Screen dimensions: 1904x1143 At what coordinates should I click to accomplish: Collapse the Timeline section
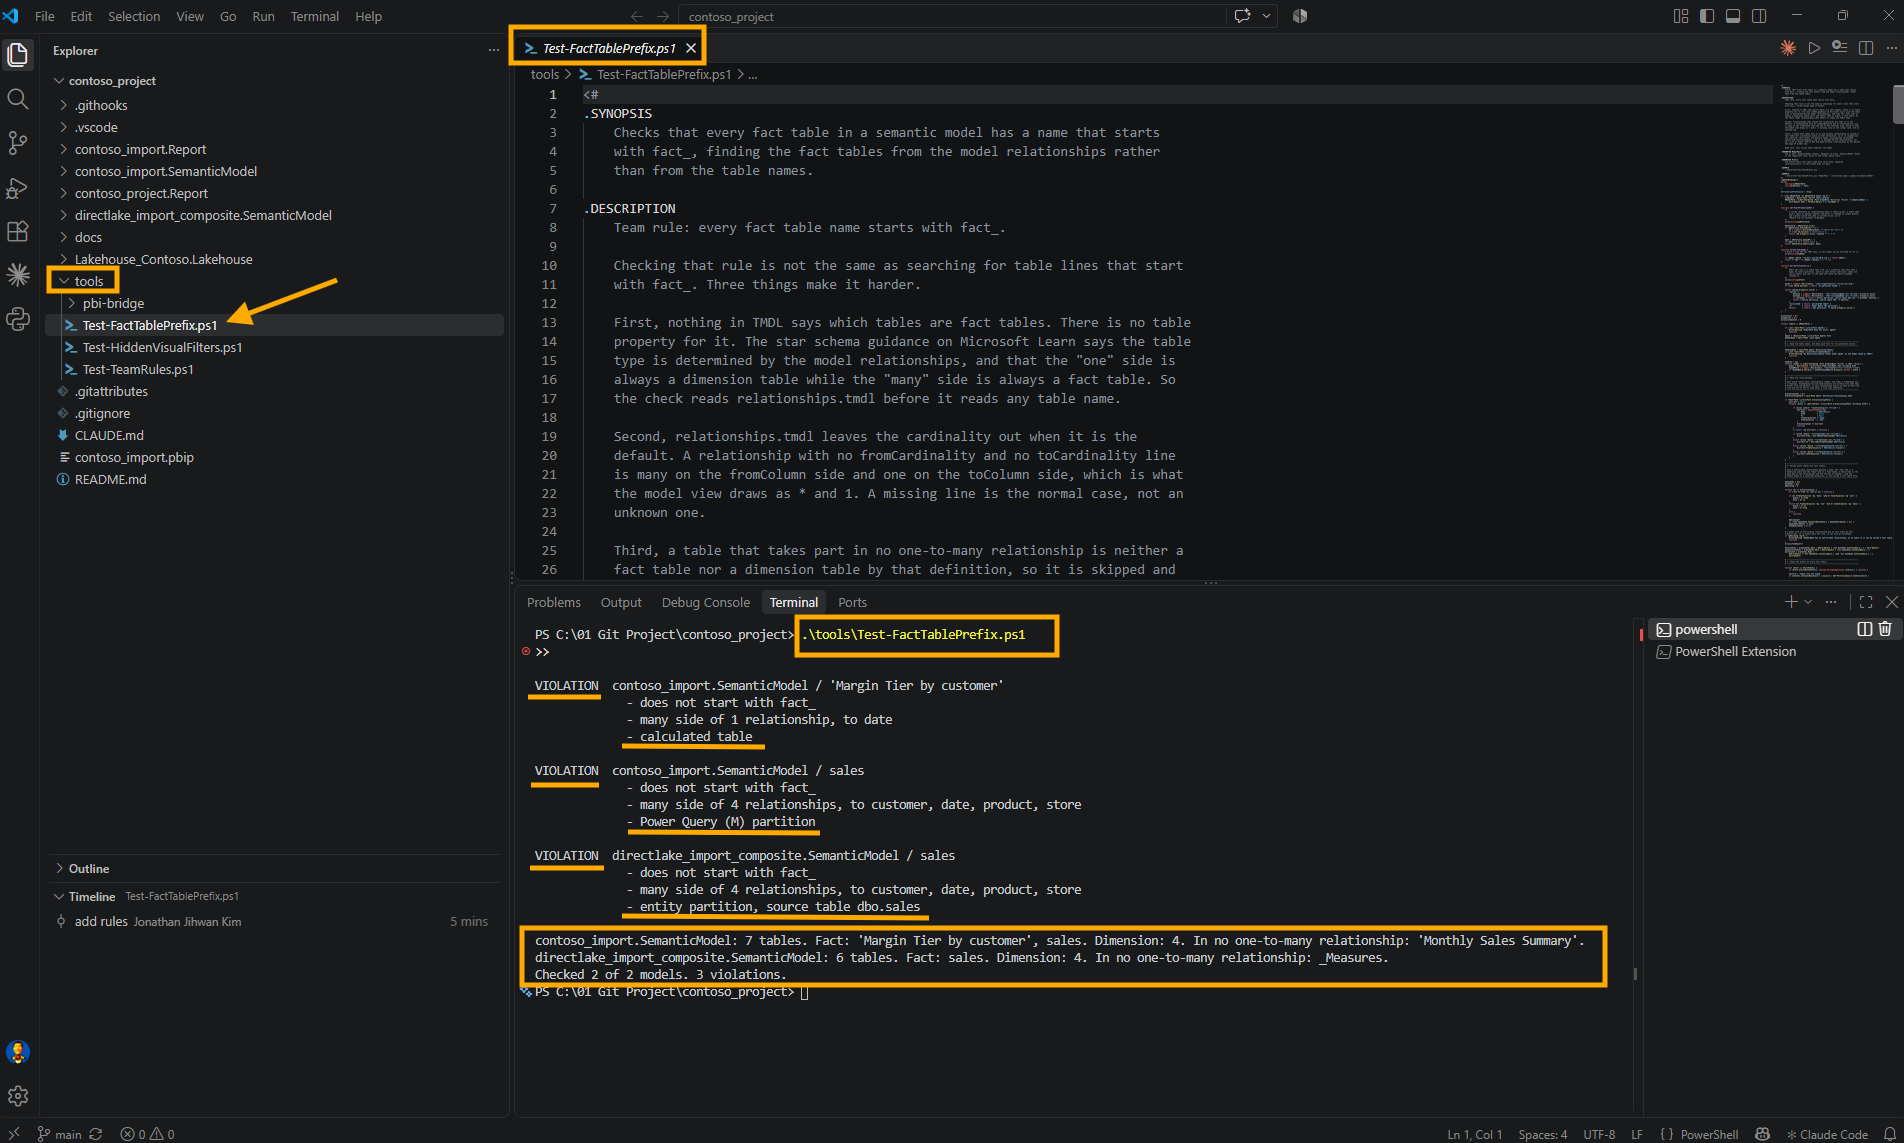60,896
